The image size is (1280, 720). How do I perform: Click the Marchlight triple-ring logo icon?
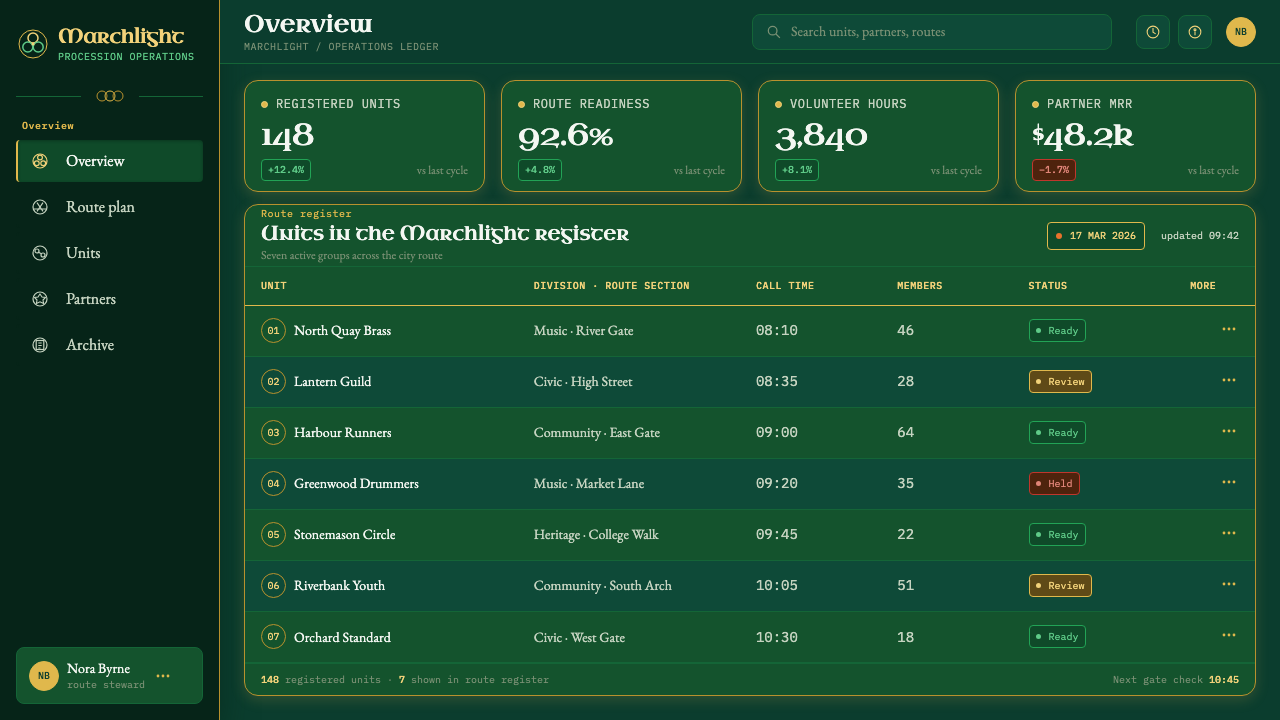click(33, 43)
